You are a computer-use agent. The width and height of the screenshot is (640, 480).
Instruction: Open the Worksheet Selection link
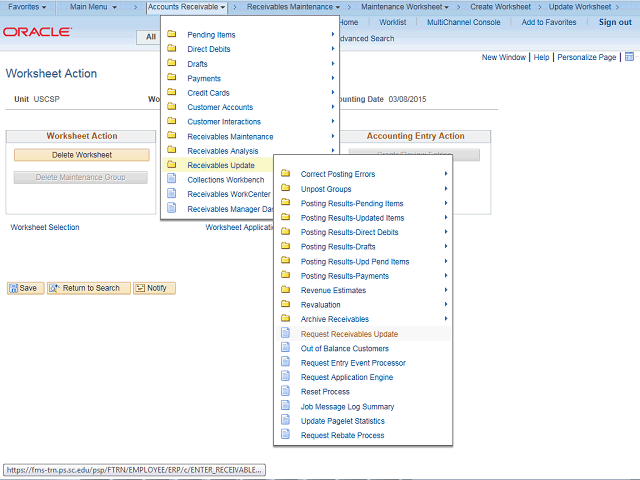tap(45, 228)
